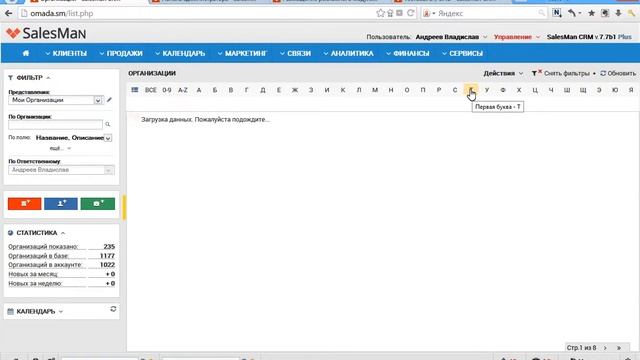Open the green add button

click(x=98, y=203)
